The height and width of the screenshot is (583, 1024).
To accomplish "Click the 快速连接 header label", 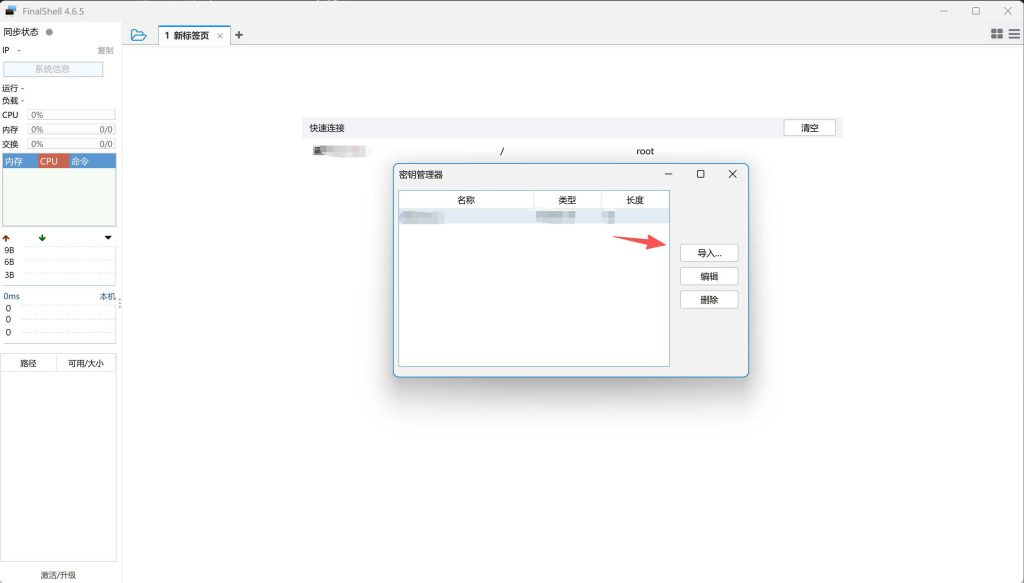I will (x=327, y=128).
